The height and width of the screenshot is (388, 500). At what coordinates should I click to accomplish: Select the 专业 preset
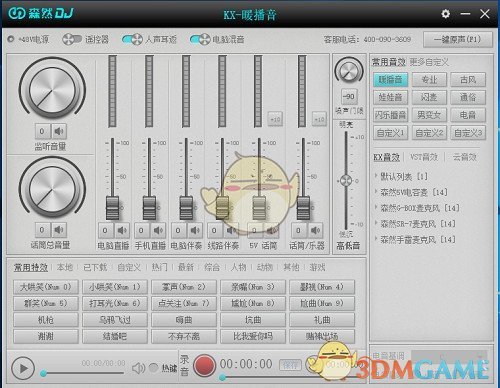pyautogui.click(x=429, y=80)
